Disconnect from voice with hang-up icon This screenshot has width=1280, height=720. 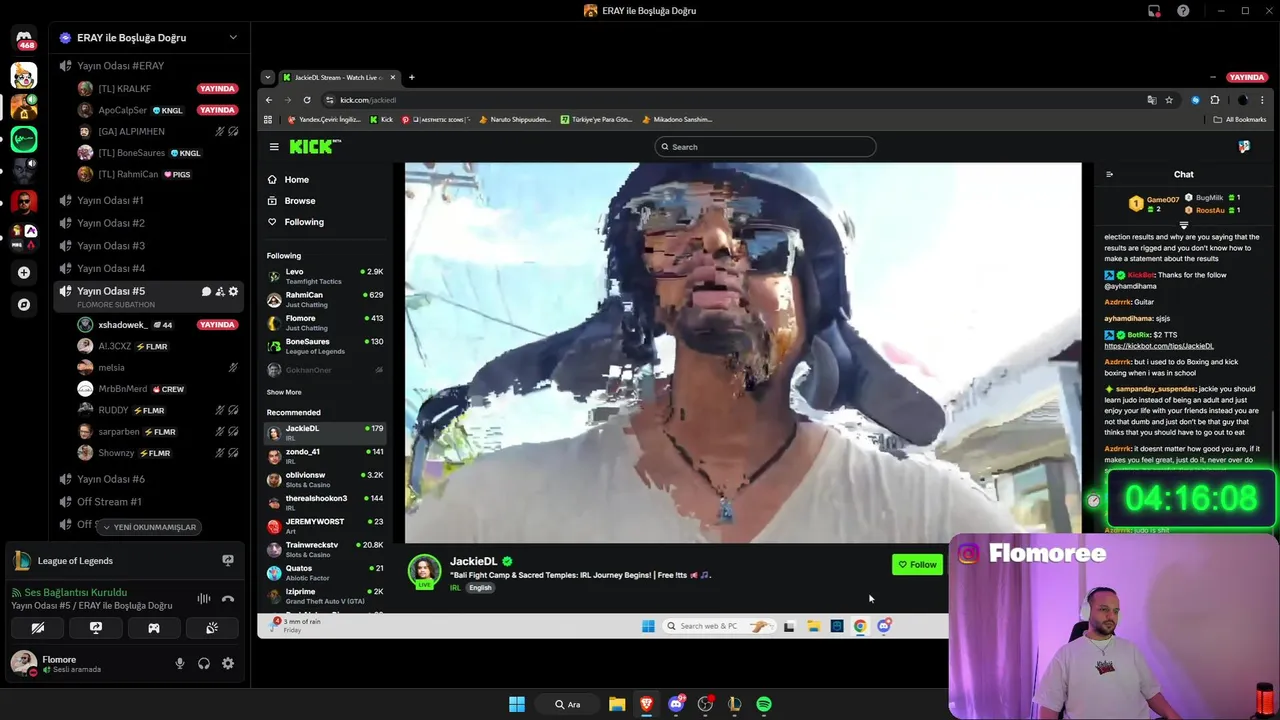(228, 599)
